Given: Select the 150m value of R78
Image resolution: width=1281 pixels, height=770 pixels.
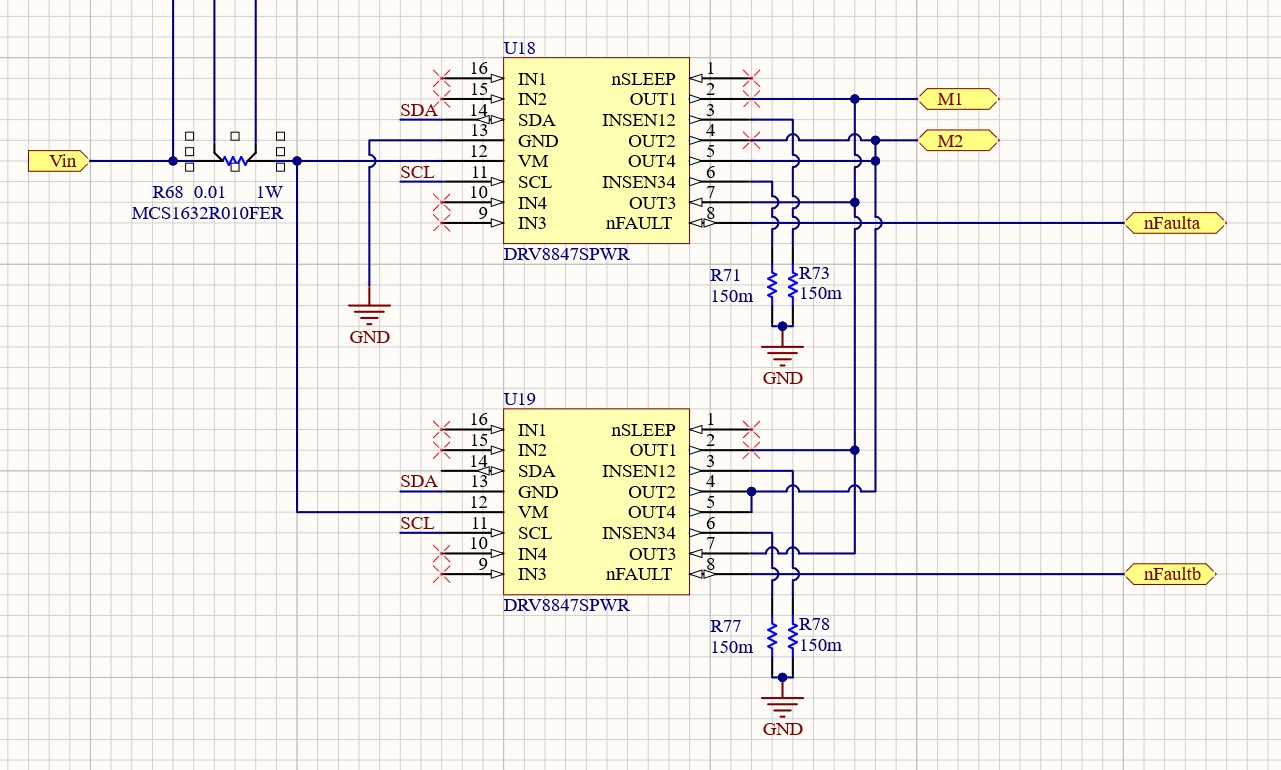Looking at the screenshot, I should pyautogui.click(x=821, y=645).
